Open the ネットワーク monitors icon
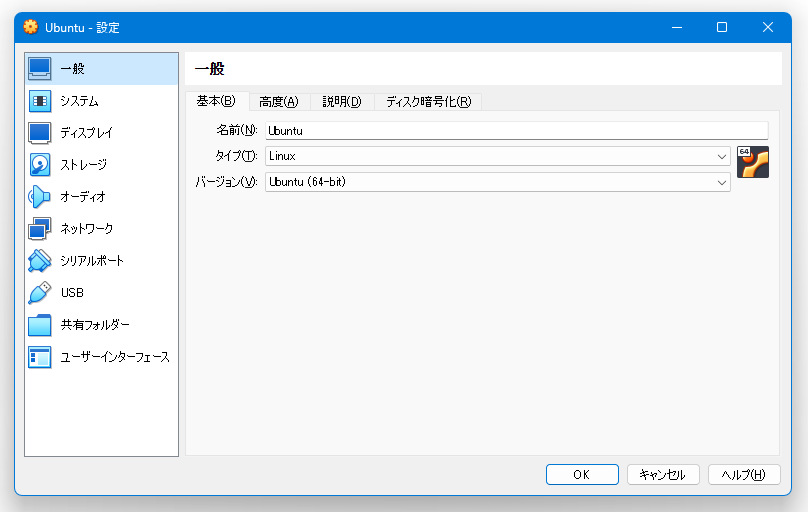 point(40,229)
